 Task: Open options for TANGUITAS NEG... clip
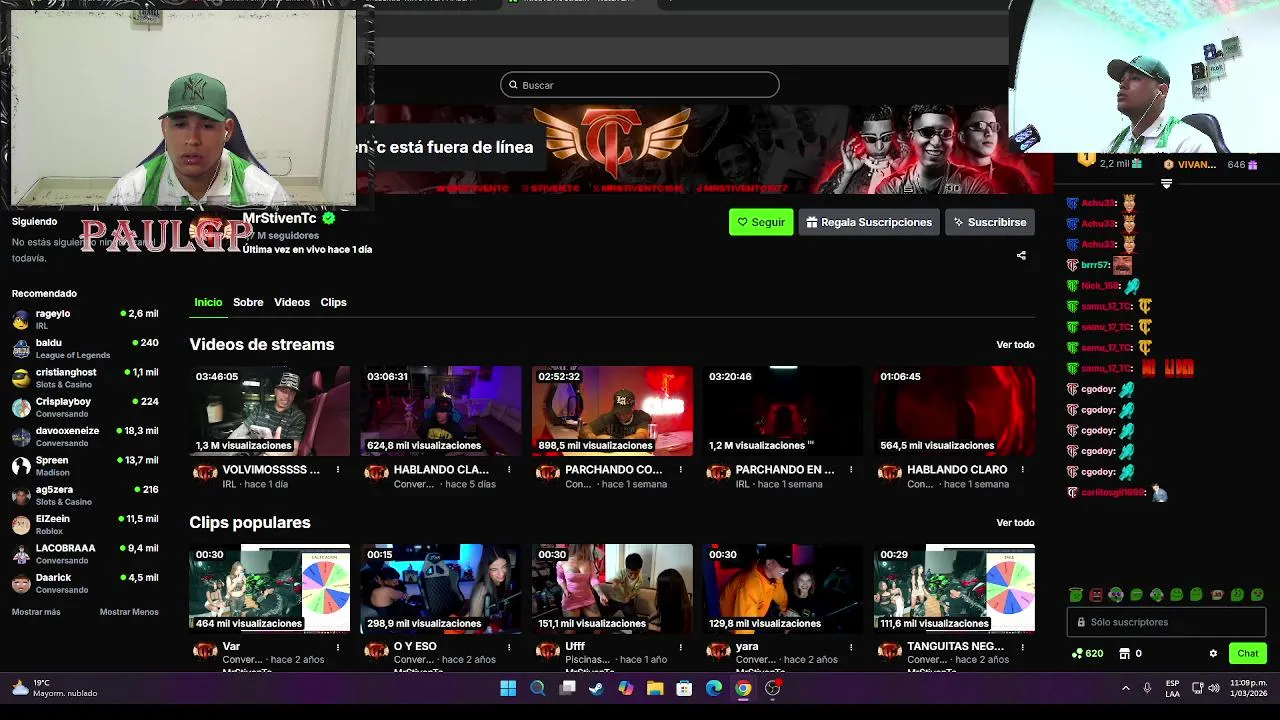[x=1022, y=647]
